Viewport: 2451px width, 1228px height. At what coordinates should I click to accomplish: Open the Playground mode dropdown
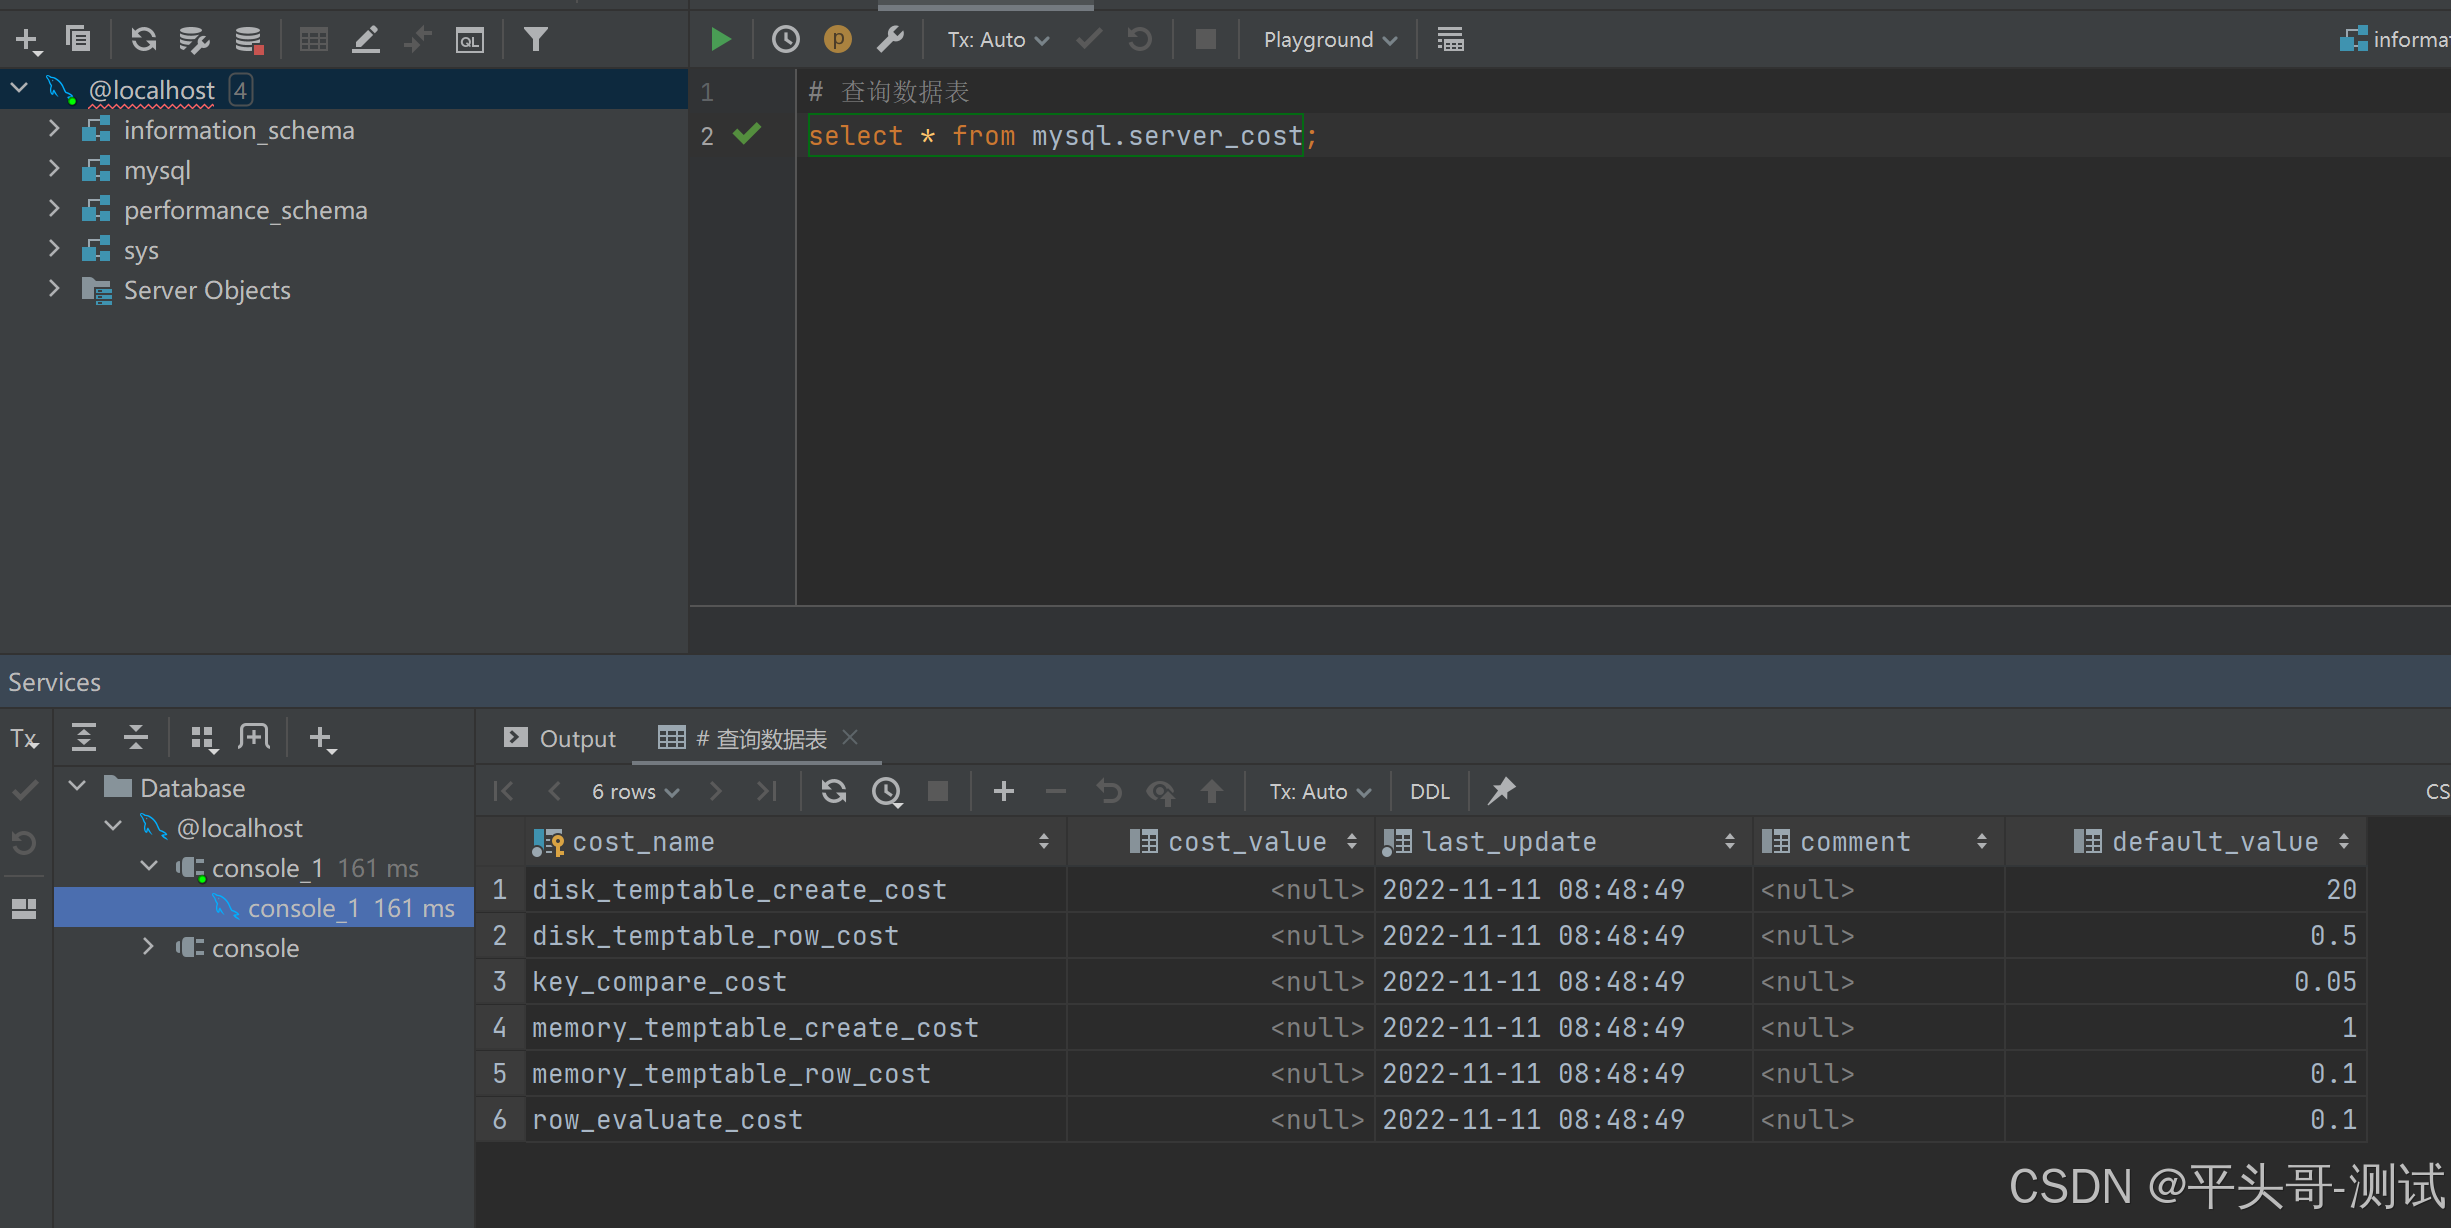1329,40
